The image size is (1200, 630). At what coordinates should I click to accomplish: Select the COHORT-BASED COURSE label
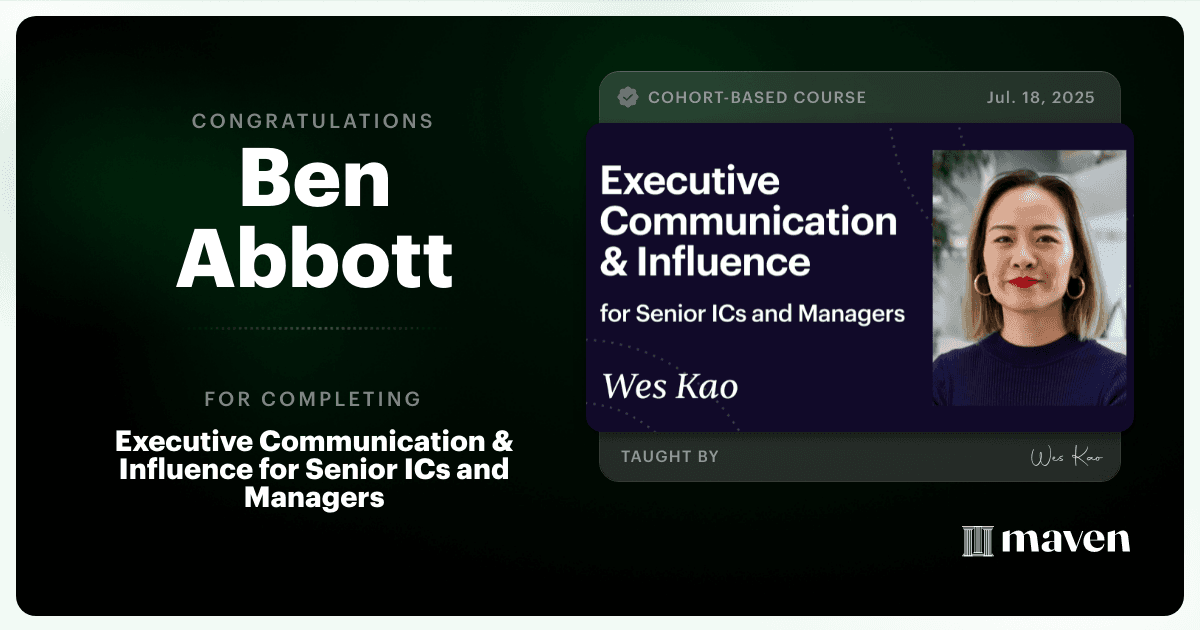(x=757, y=98)
